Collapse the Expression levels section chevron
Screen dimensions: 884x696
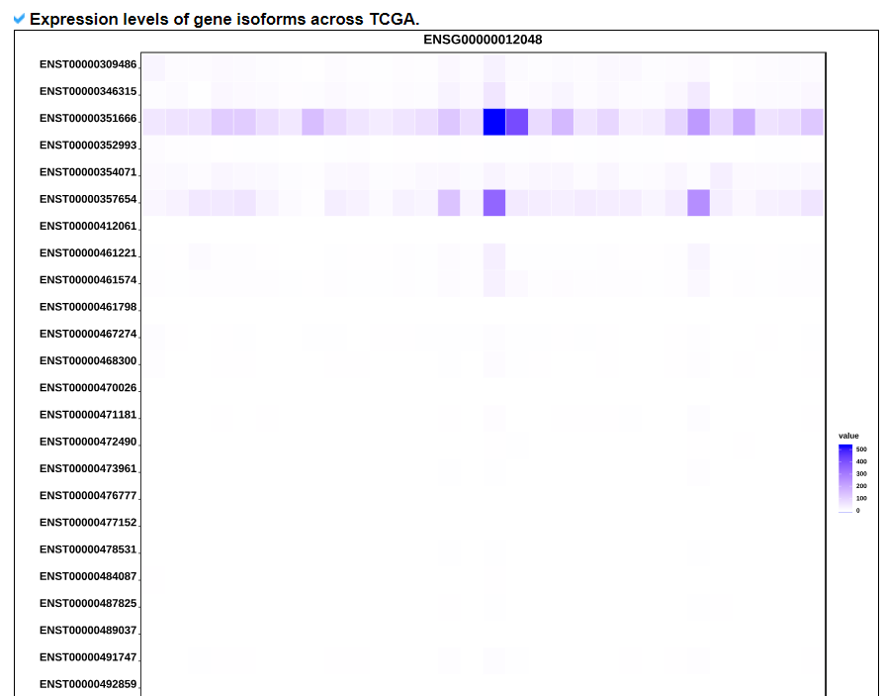point(20,19)
